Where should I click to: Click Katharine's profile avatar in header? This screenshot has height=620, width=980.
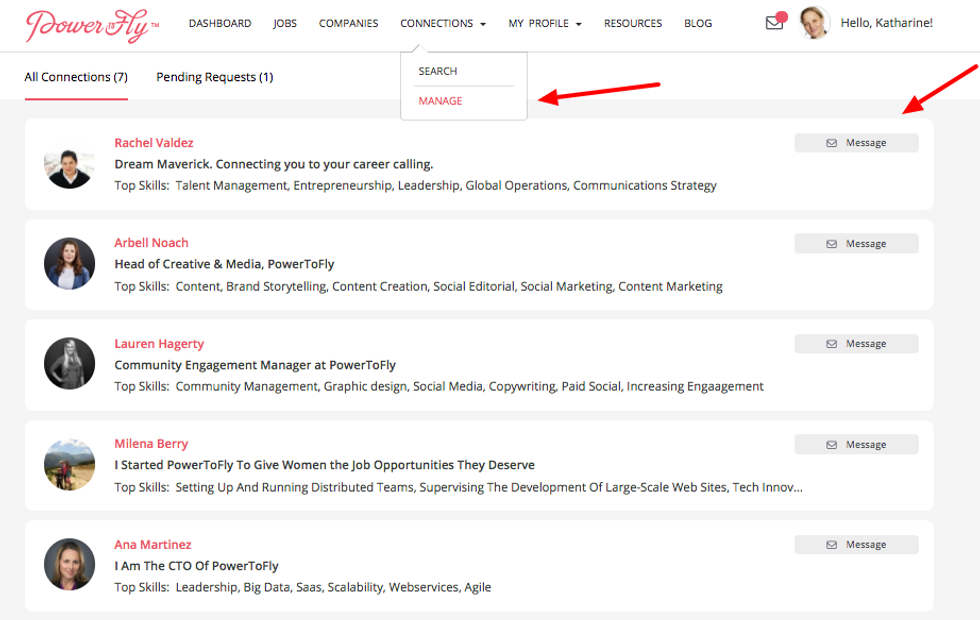pyautogui.click(x=815, y=23)
